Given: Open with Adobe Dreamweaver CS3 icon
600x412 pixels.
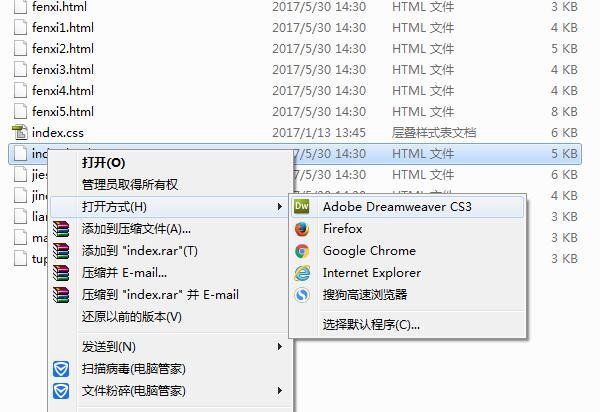Looking at the screenshot, I should [302, 207].
